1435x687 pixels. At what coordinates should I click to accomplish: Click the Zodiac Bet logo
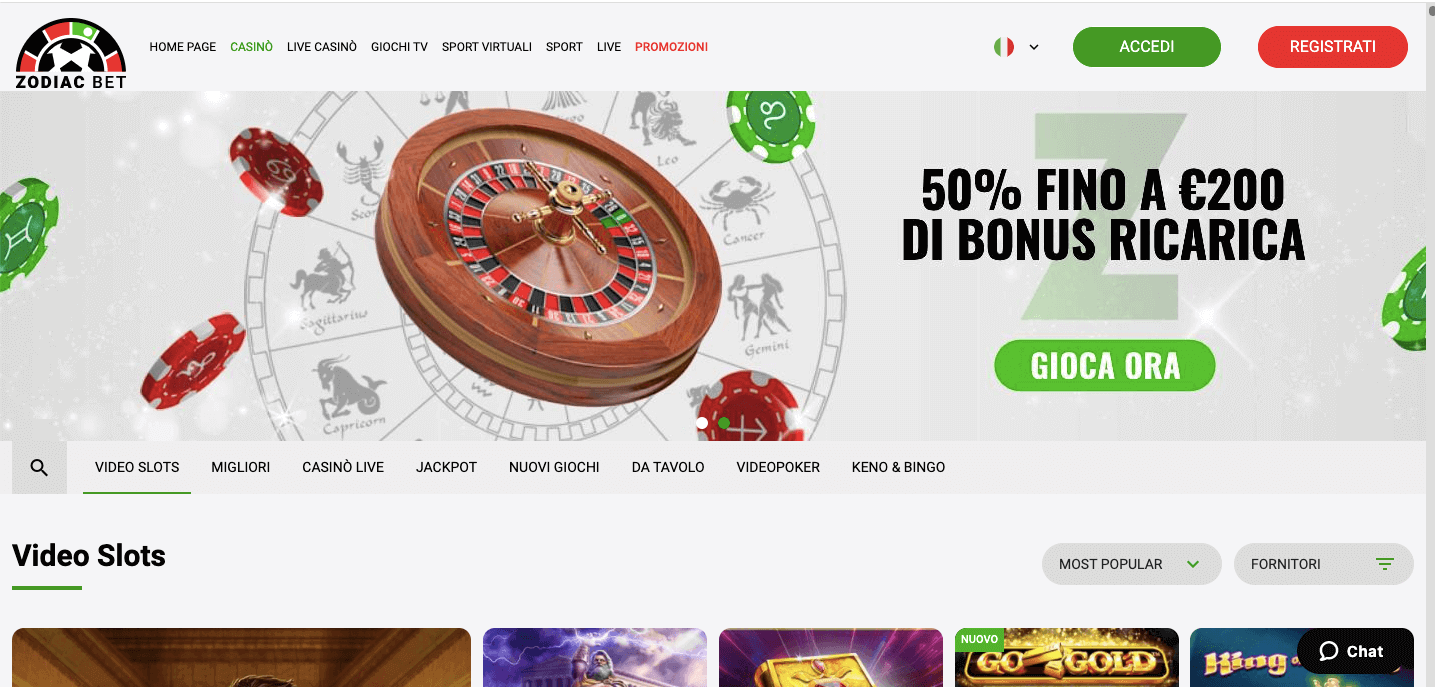(x=71, y=53)
